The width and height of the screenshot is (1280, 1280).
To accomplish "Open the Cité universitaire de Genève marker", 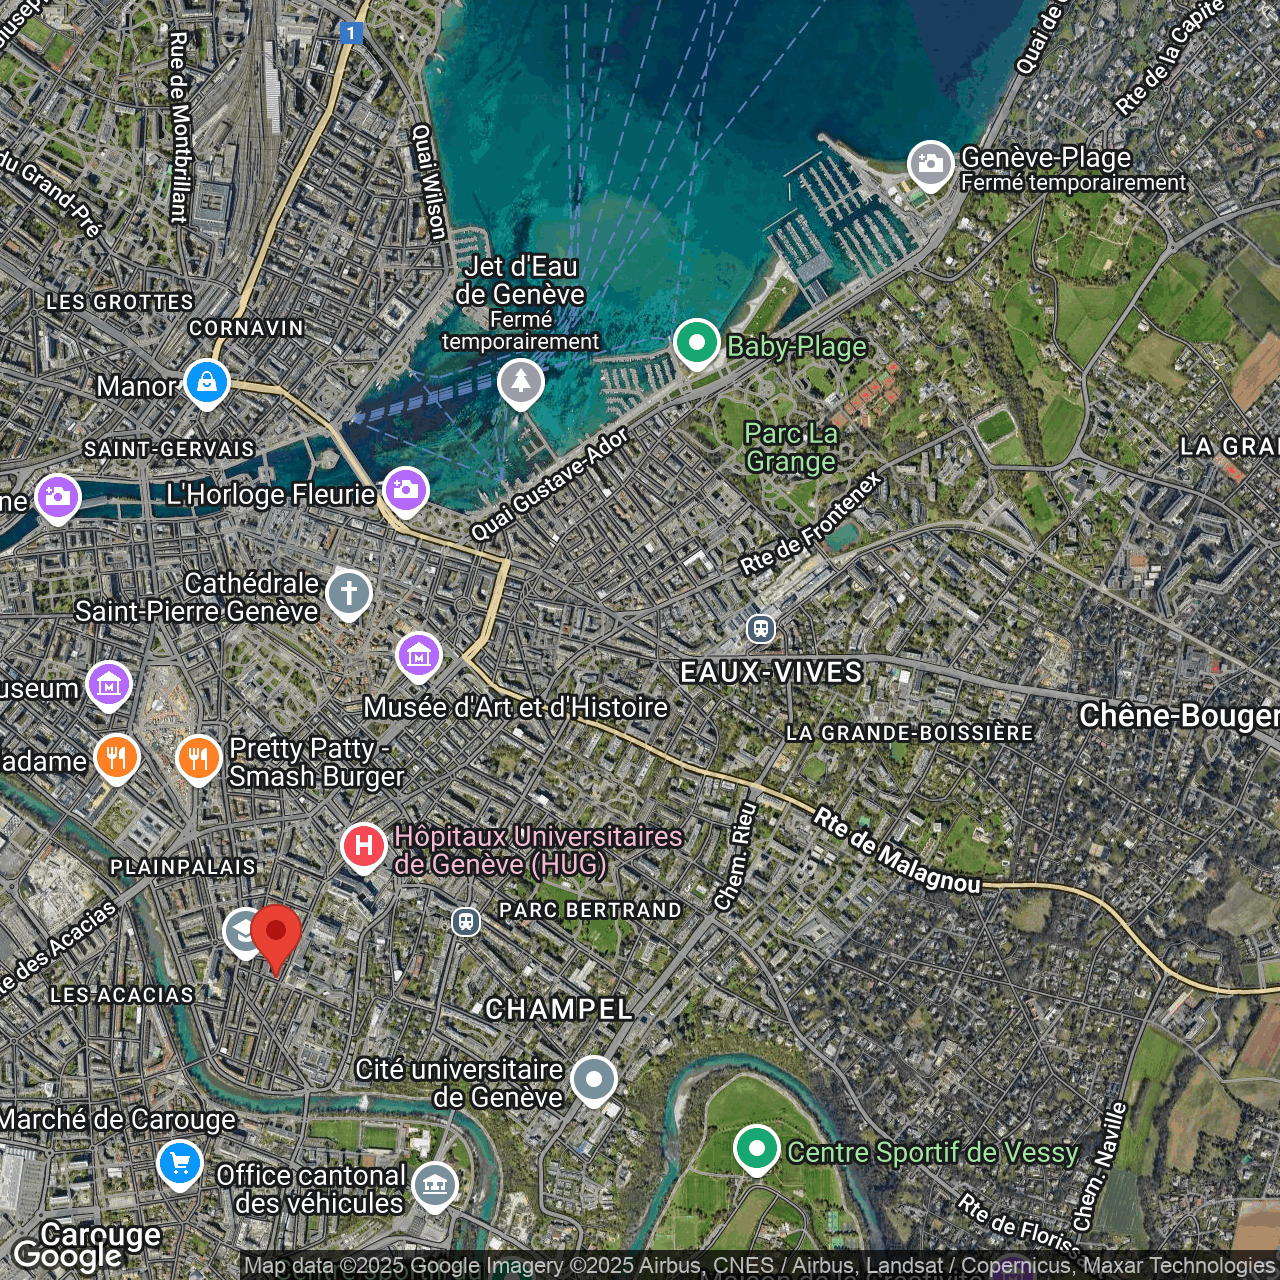I will coord(594,1080).
